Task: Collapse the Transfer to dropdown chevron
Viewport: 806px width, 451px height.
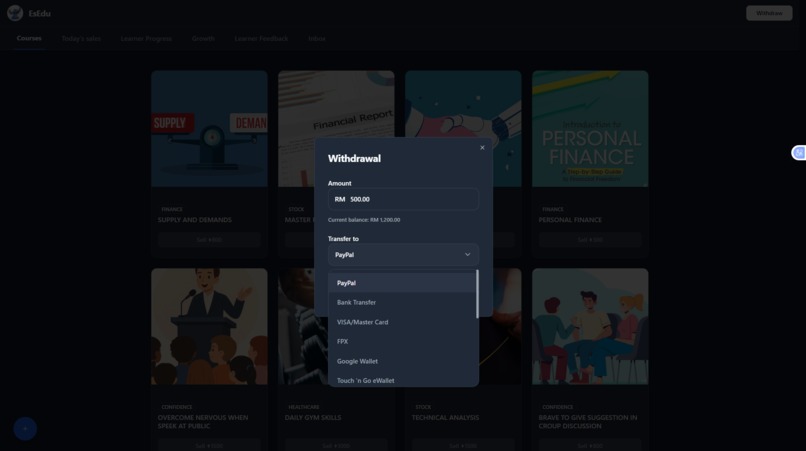Action: pos(467,255)
